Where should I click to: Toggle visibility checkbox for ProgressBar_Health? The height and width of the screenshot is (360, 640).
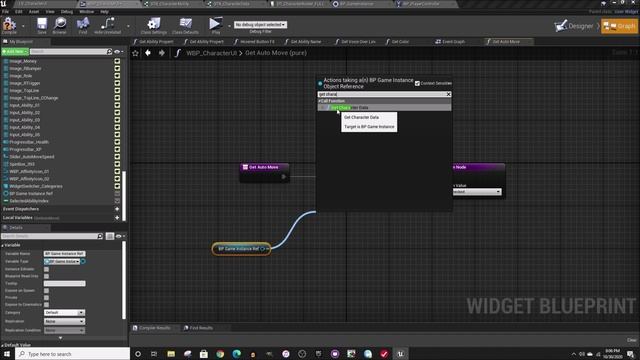click(x=117, y=142)
